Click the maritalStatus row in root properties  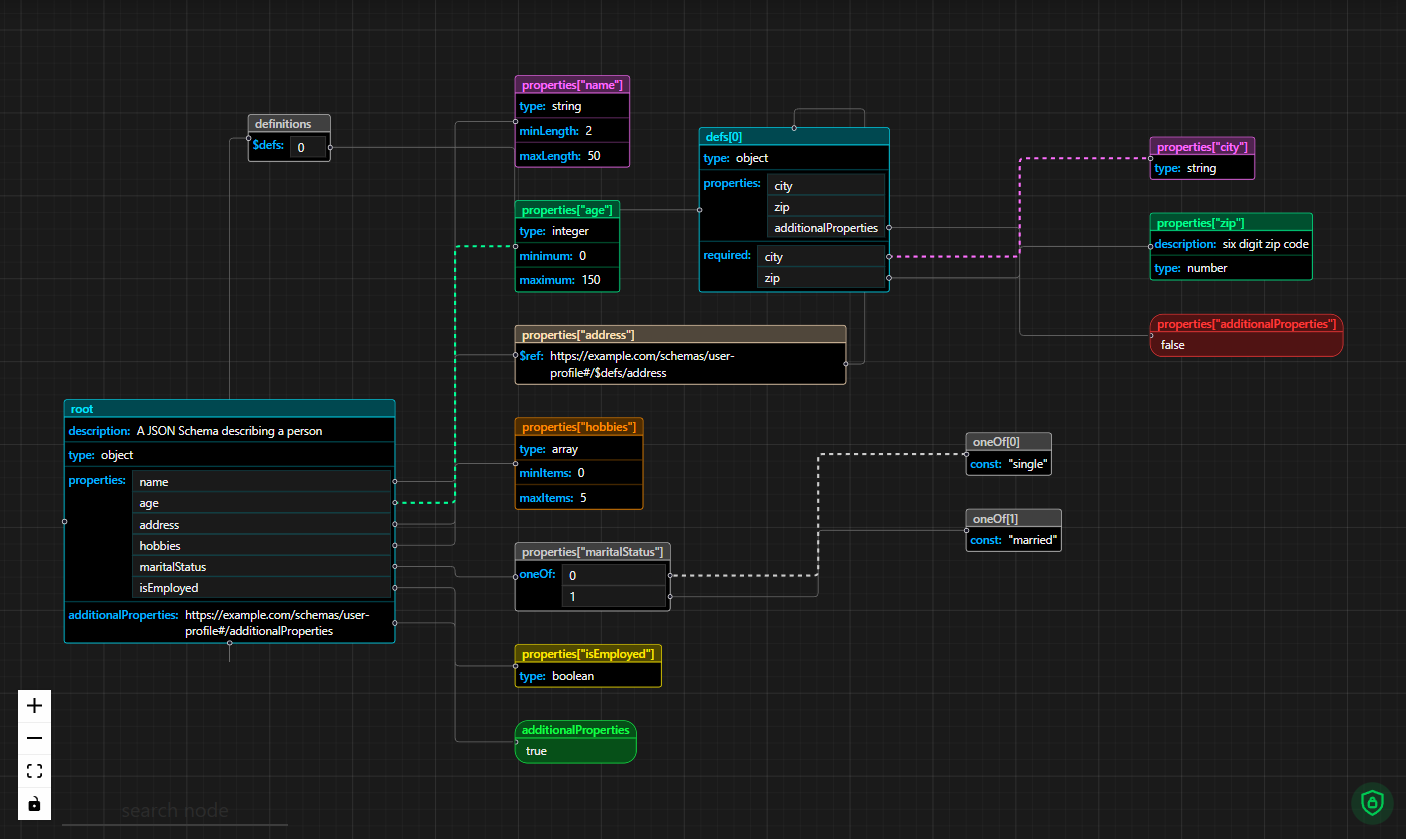(x=261, y=567)
